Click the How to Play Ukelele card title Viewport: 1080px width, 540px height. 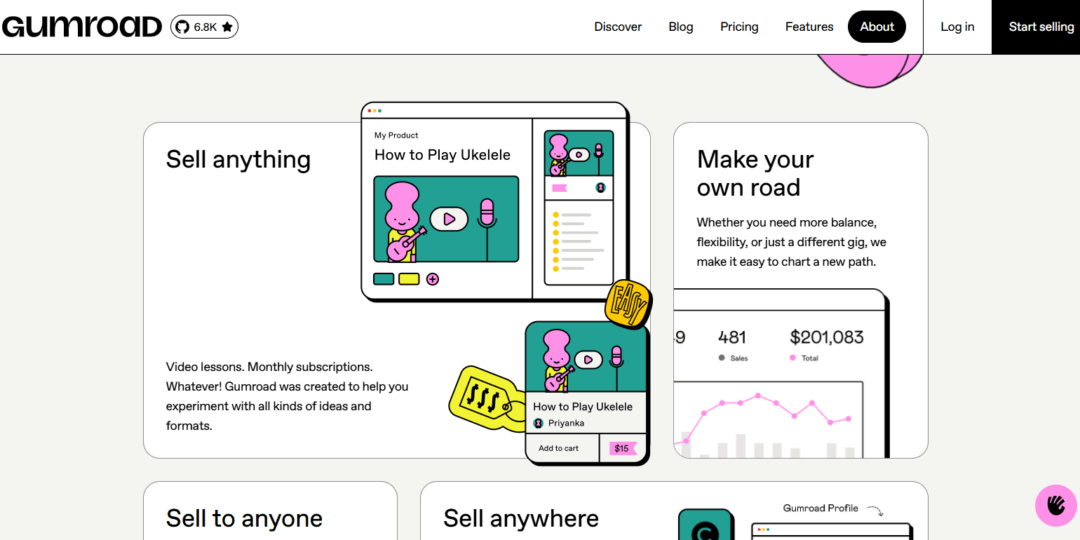click(583, 406)
